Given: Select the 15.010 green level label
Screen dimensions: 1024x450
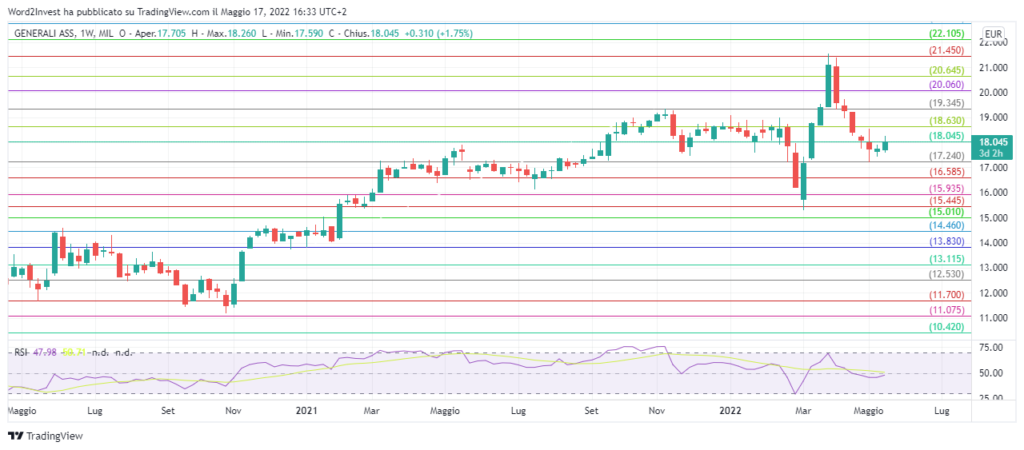Looking at the screenshot, I should click(945, 212).
